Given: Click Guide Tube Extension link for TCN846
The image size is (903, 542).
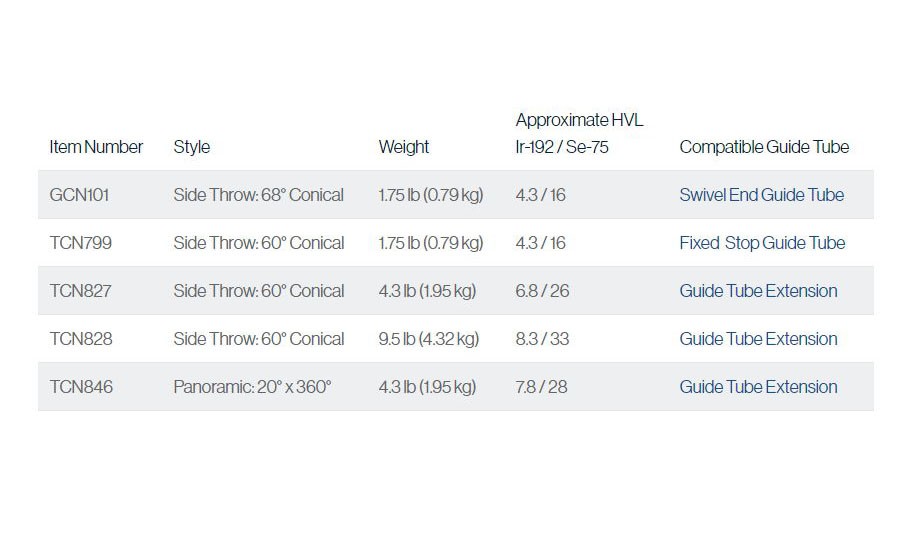Looking at the screenshot, I should point(758,386).
